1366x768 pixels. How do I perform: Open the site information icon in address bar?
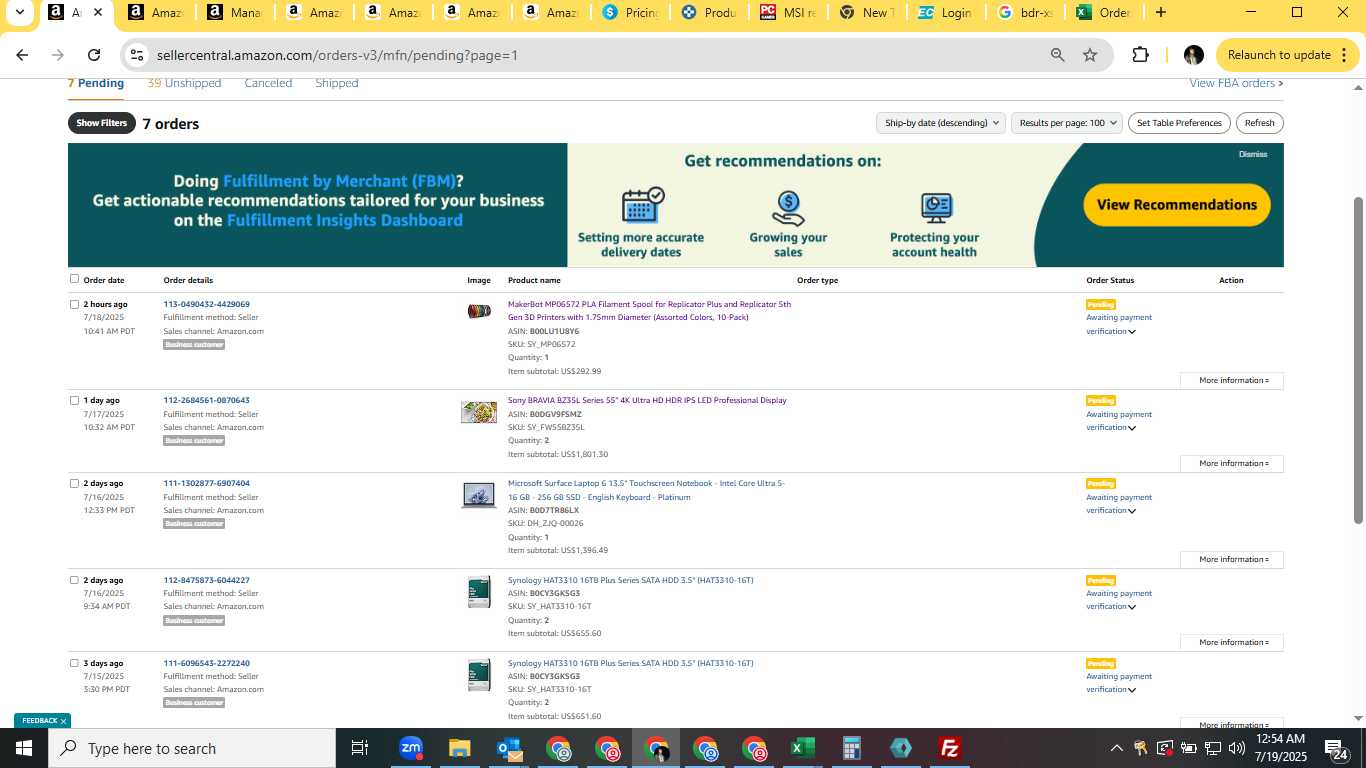(x=138, y=55)
